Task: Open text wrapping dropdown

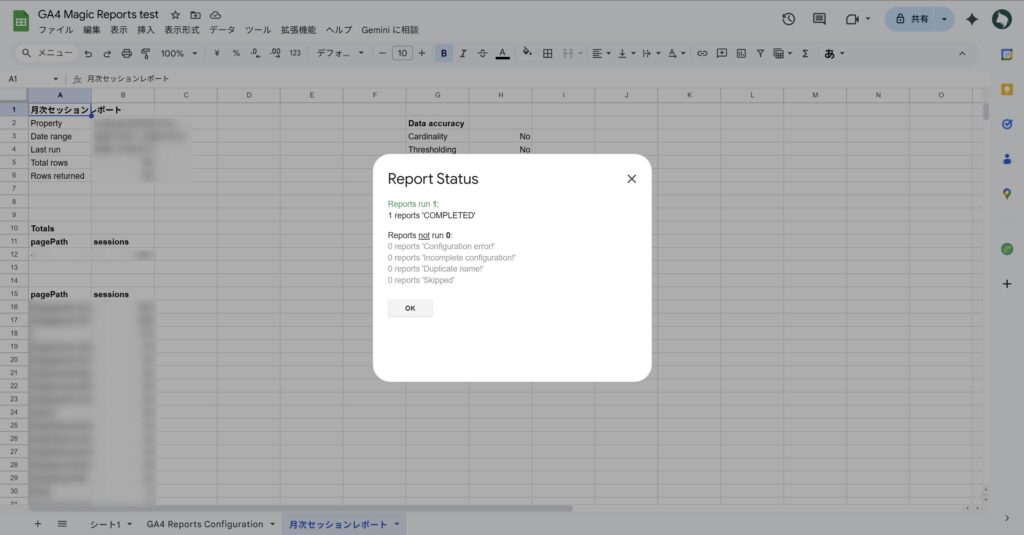Action: (650, 54)
